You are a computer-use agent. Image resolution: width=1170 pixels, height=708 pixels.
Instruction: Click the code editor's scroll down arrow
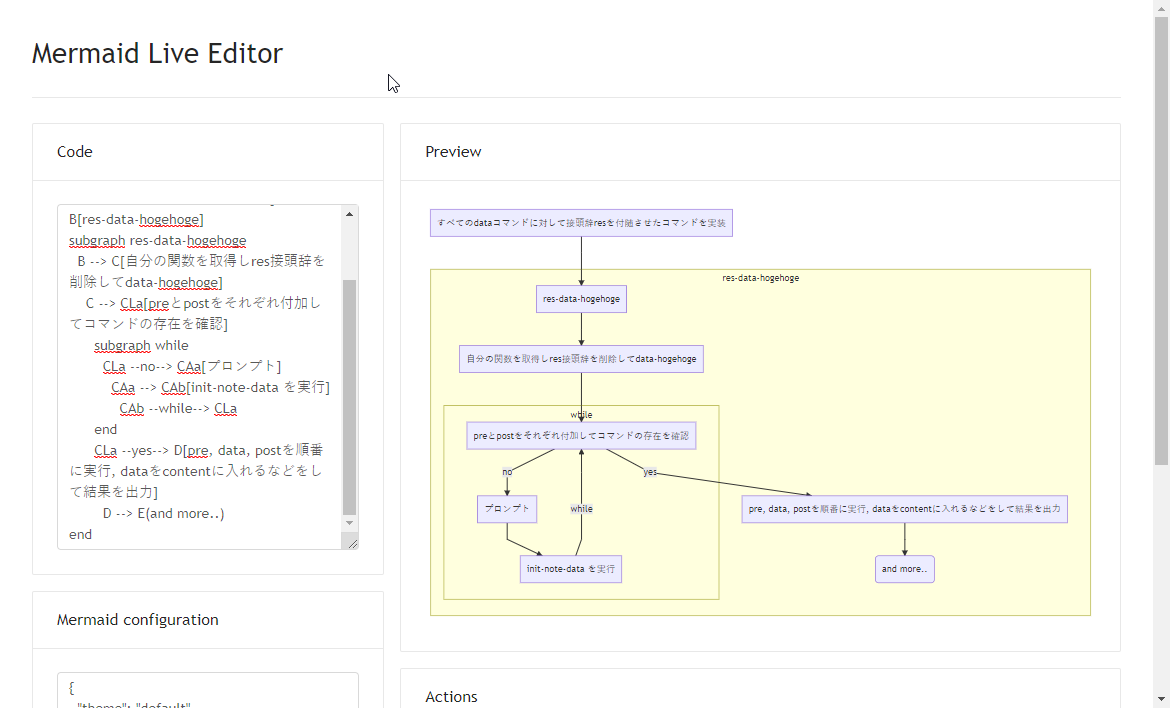pyautogui.click(x=349, y=523)
